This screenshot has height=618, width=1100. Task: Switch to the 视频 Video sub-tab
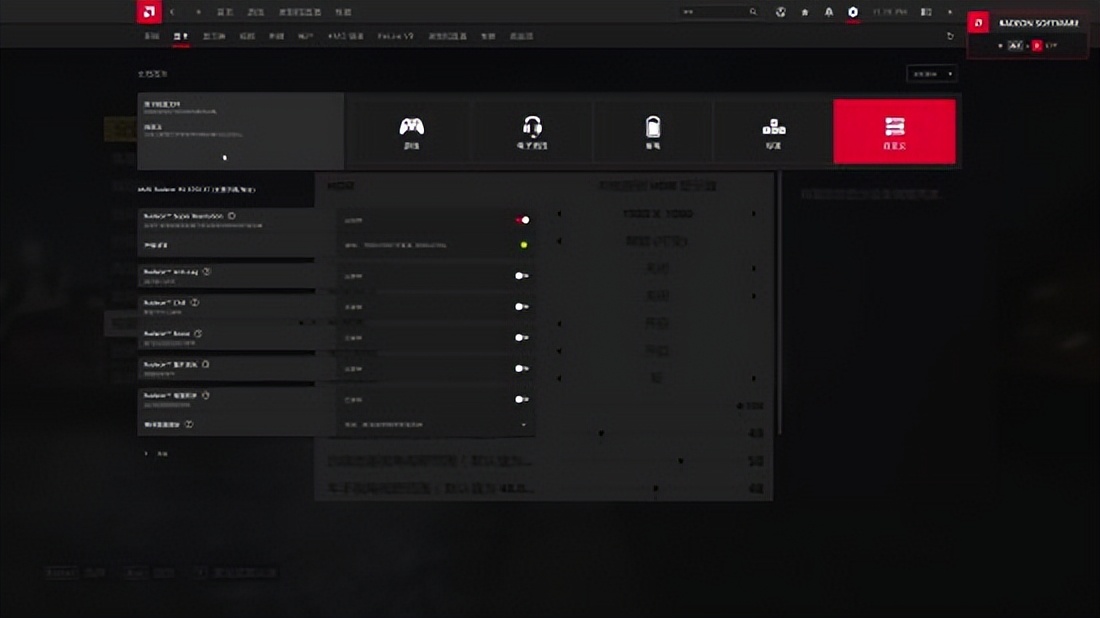[x=247, y=36]
